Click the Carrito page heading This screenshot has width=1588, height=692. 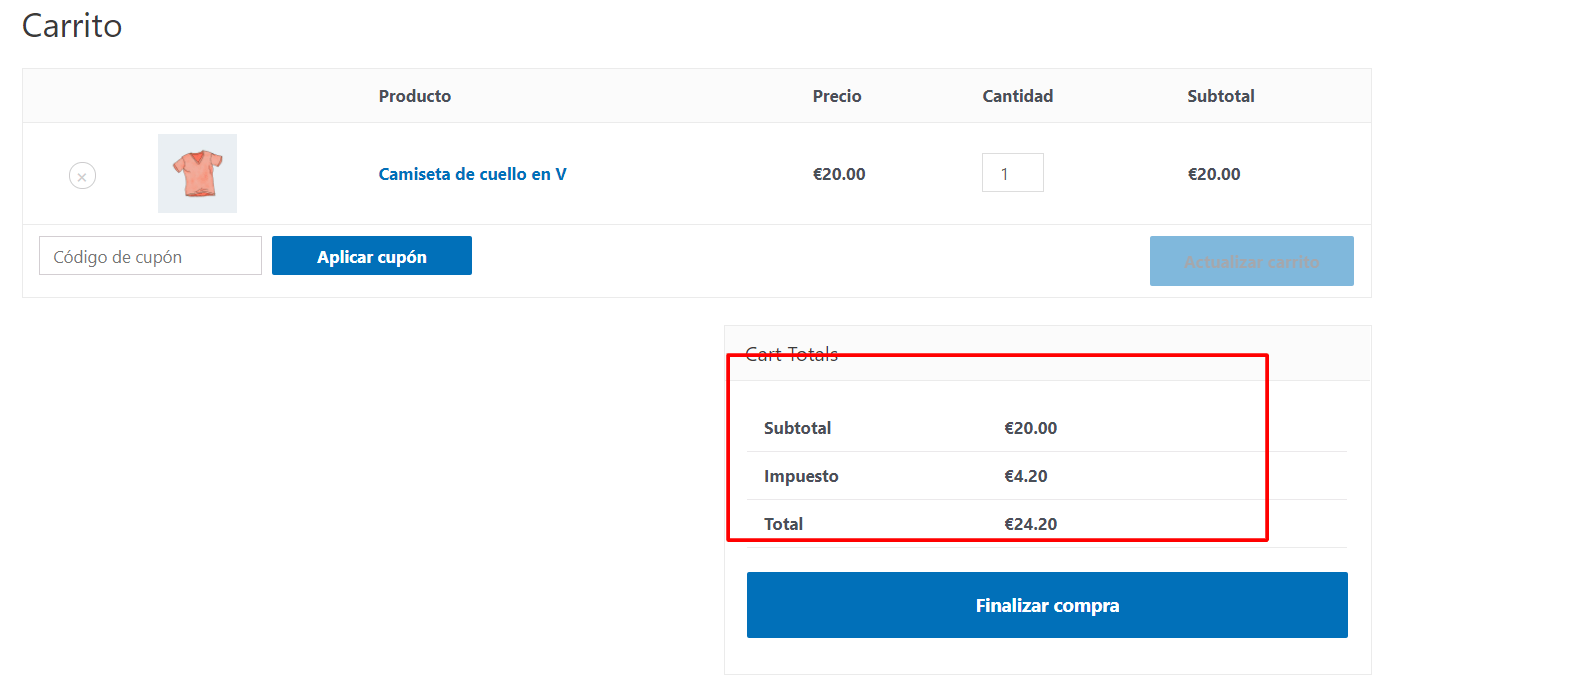72,26
